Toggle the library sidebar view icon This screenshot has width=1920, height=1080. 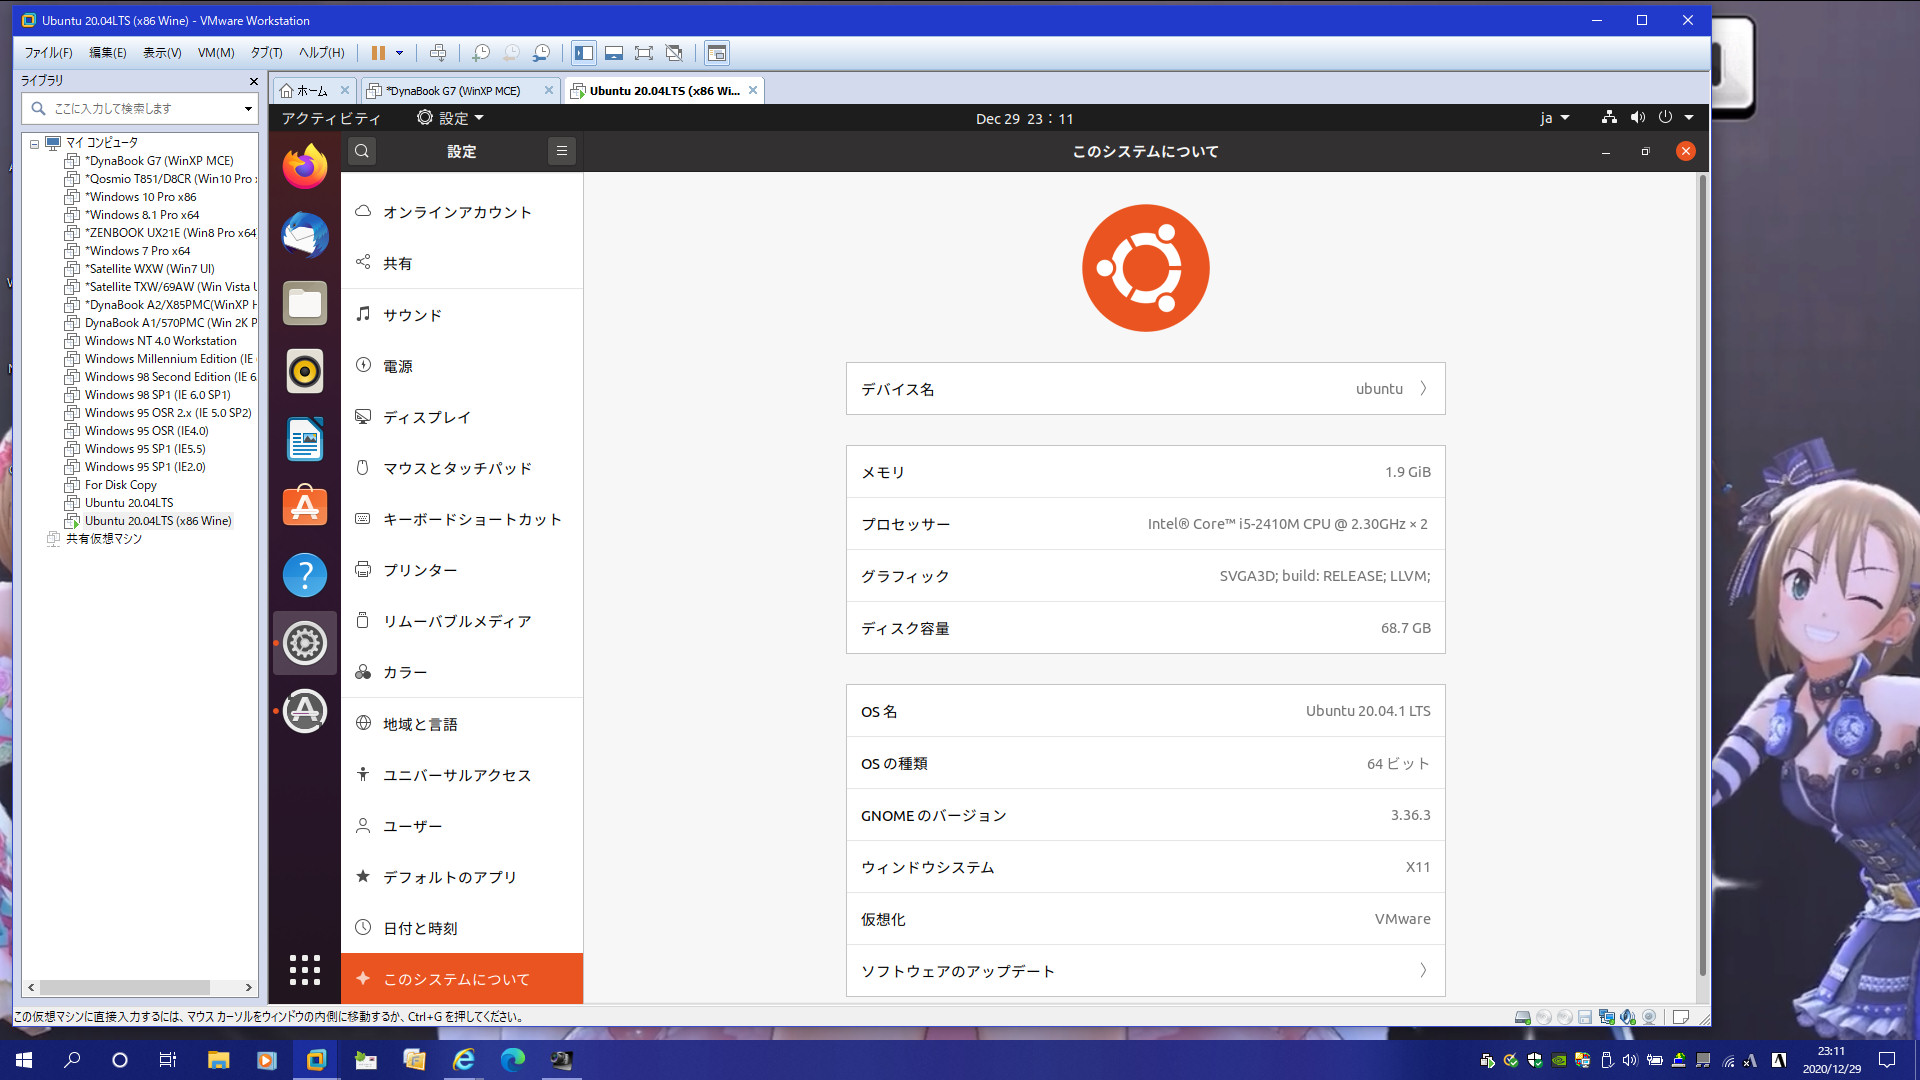(584, 53)
